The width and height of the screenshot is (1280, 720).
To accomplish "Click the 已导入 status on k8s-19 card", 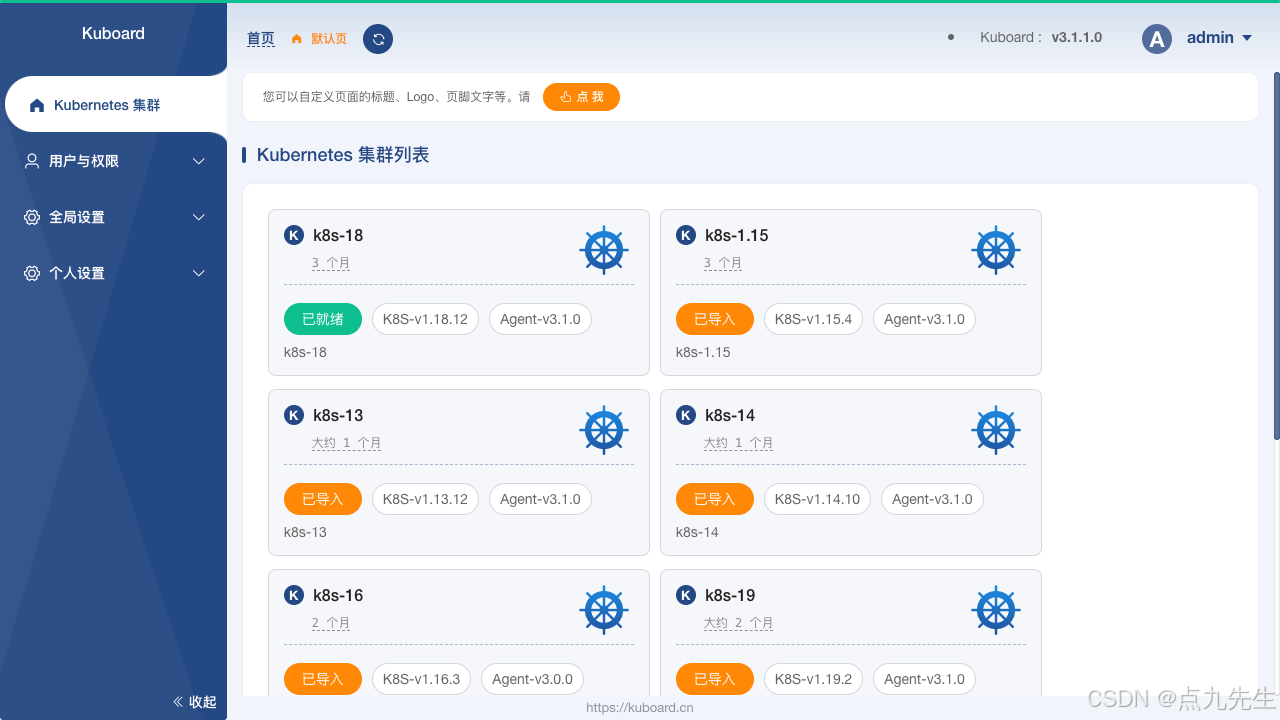I will (715, 679).
